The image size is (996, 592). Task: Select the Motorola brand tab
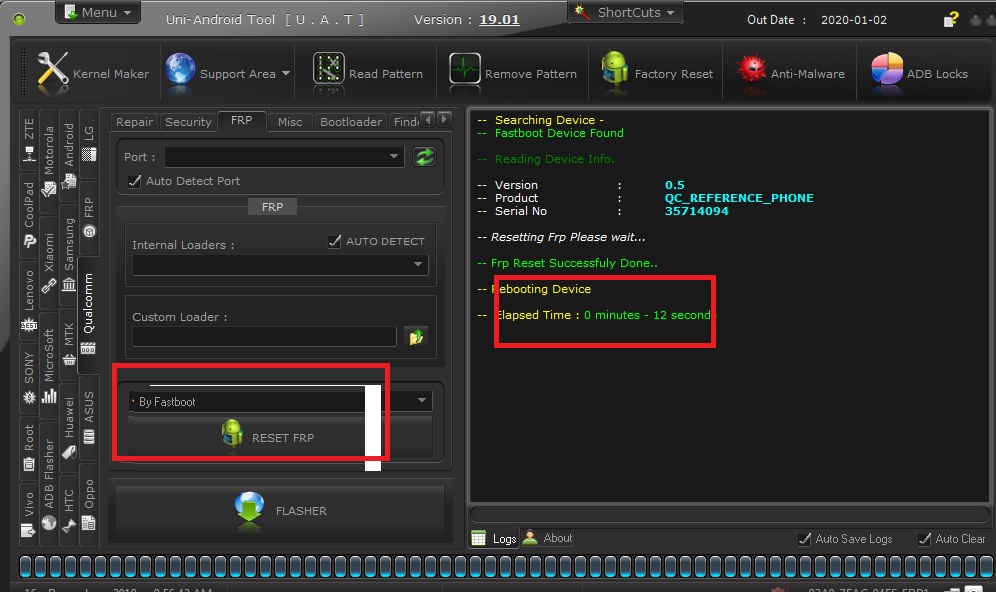49,159
